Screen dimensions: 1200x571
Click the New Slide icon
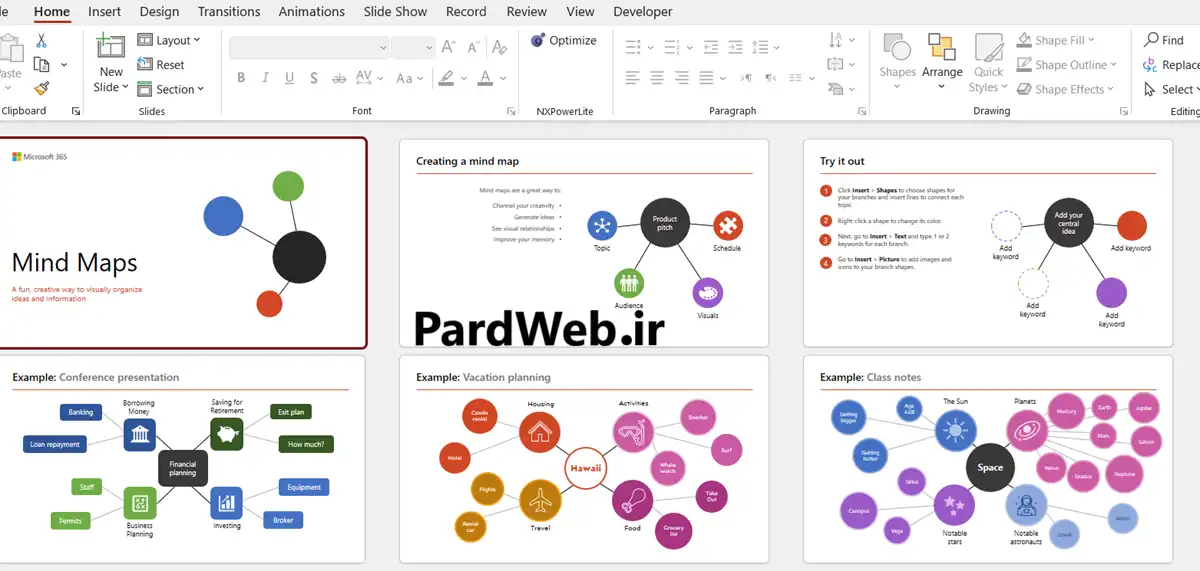(110, 47)
